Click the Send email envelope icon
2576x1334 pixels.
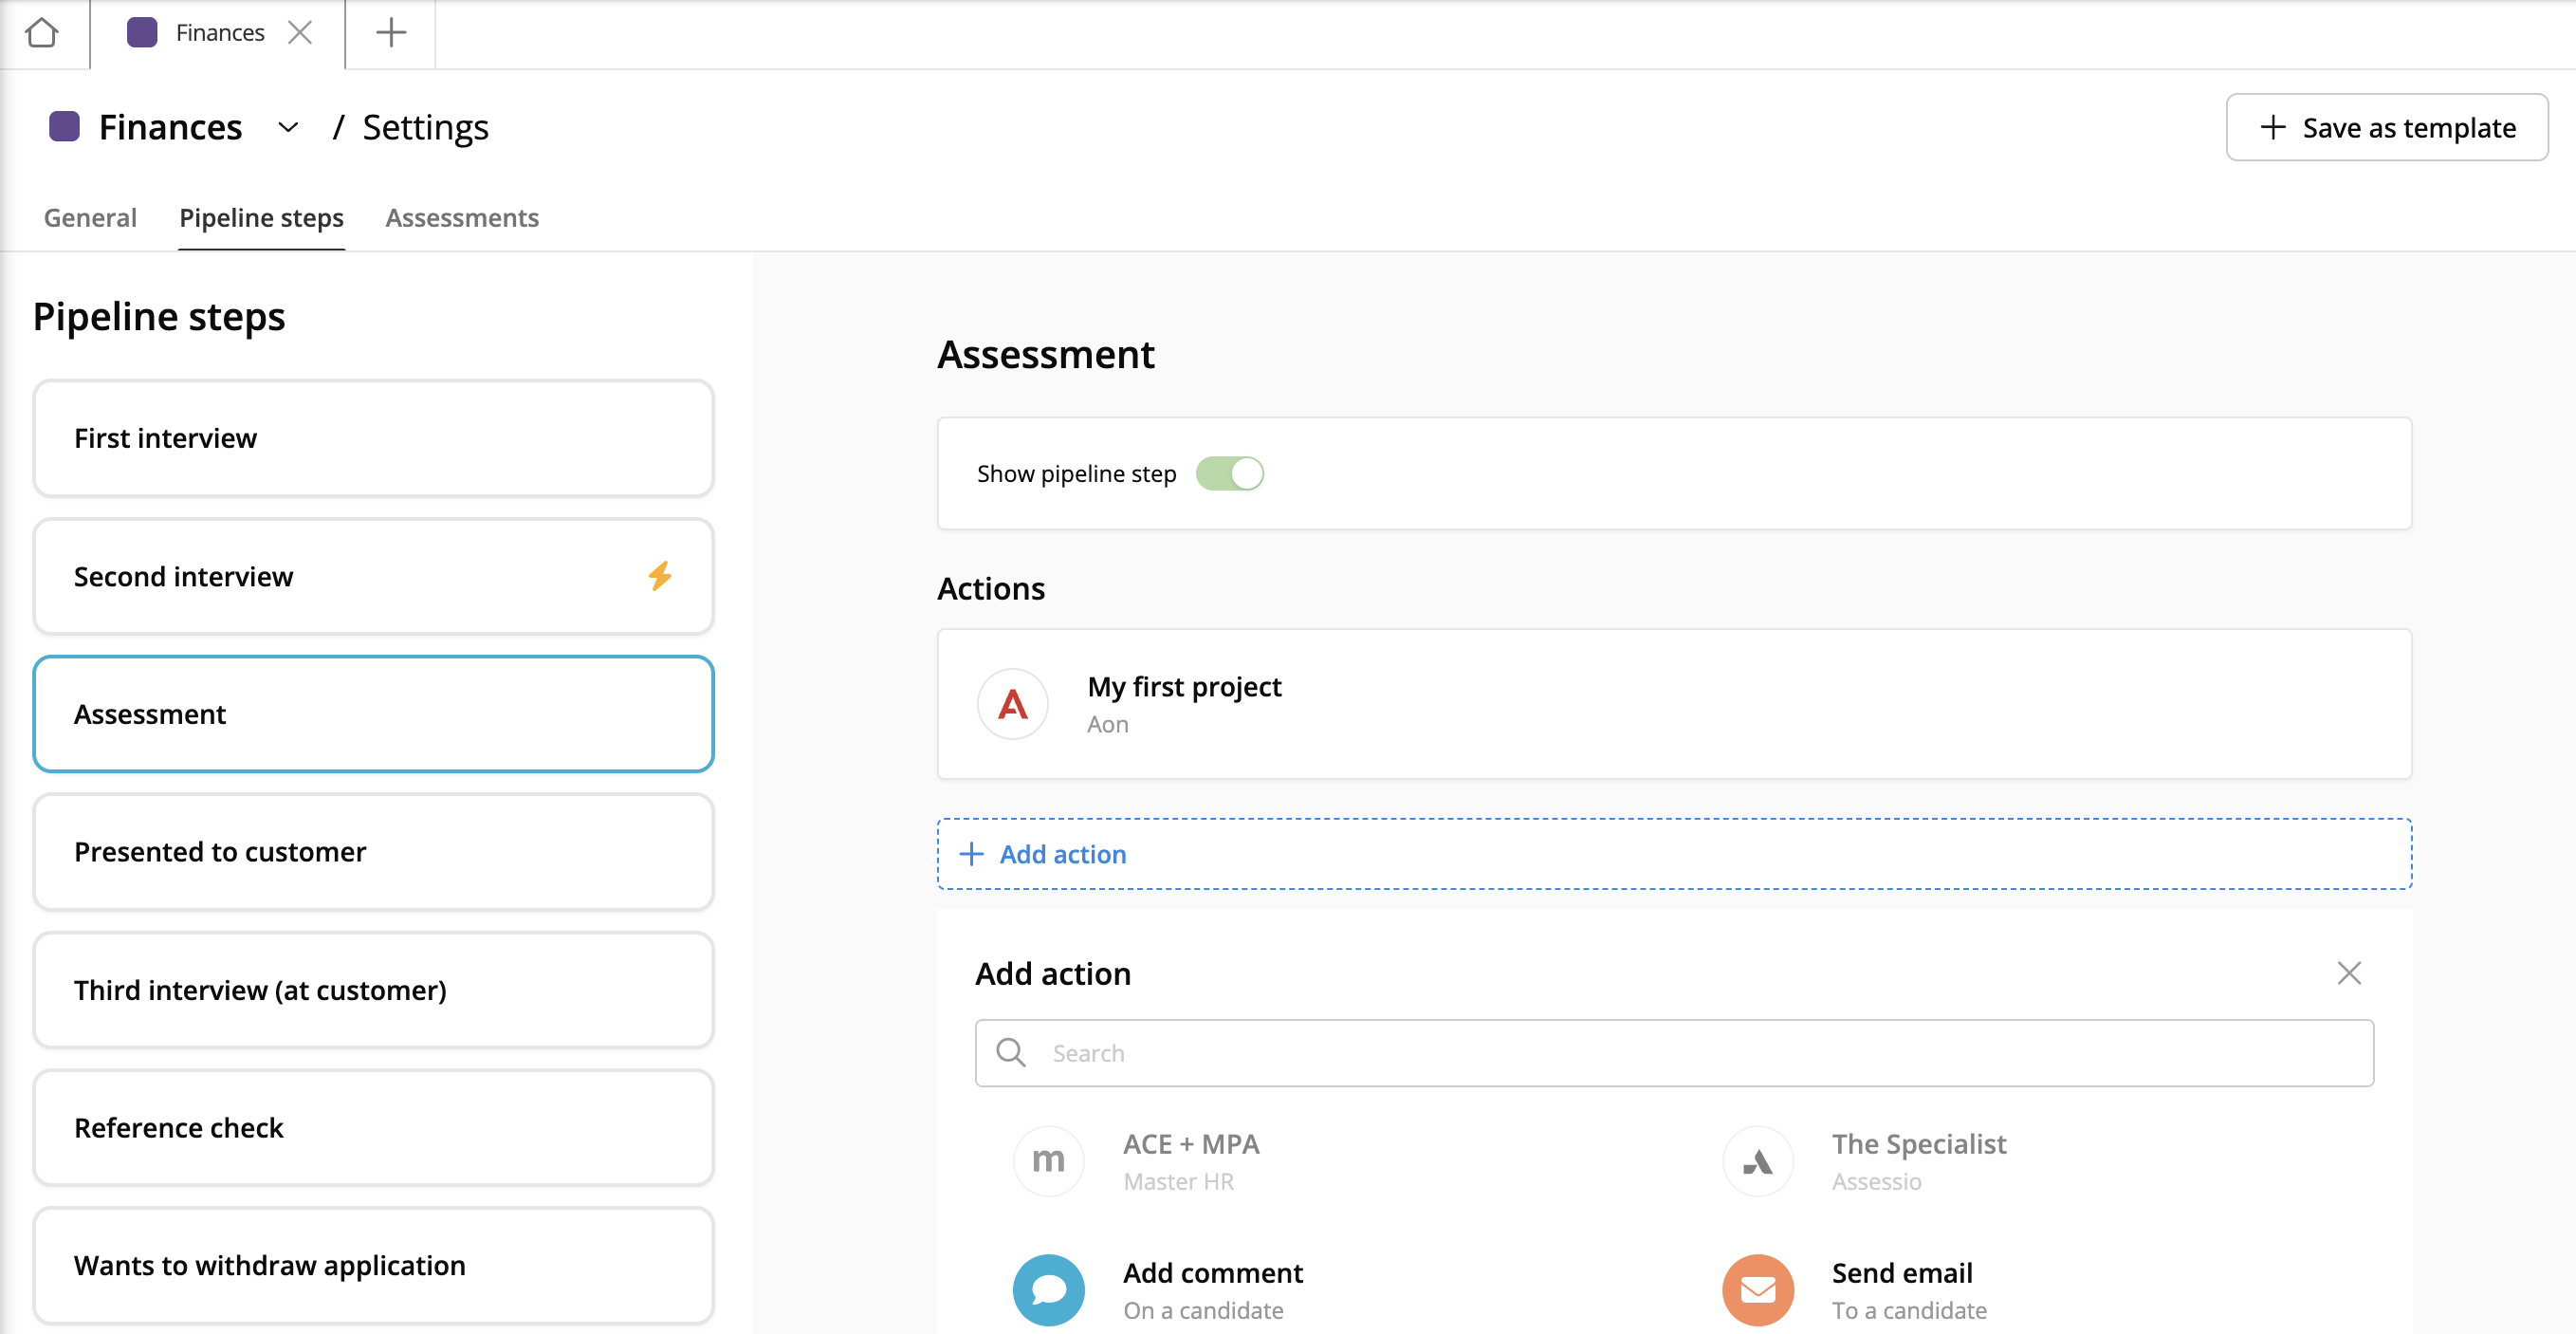[1757, 1289]
